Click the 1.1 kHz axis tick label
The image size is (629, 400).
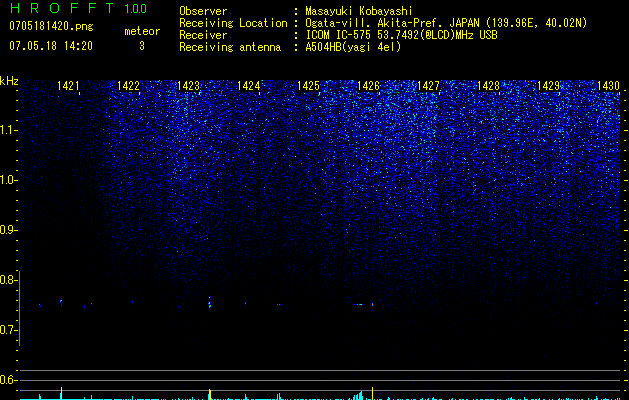click(x=7, y=130)
